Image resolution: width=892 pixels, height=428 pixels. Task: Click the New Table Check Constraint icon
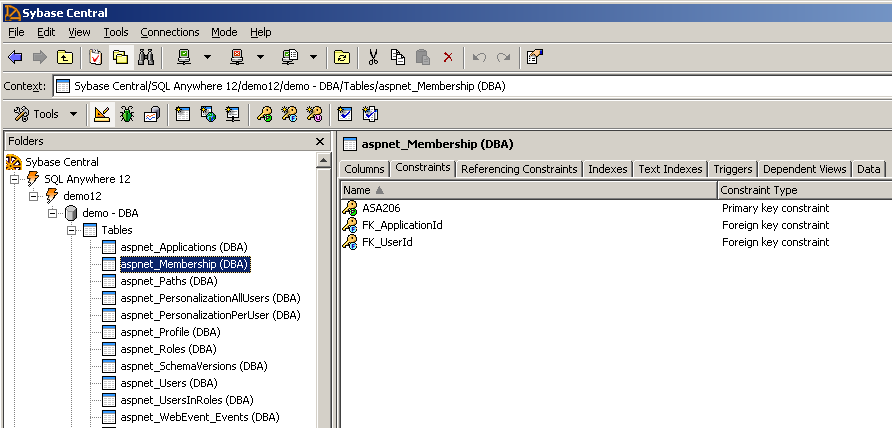pos(345,114)
